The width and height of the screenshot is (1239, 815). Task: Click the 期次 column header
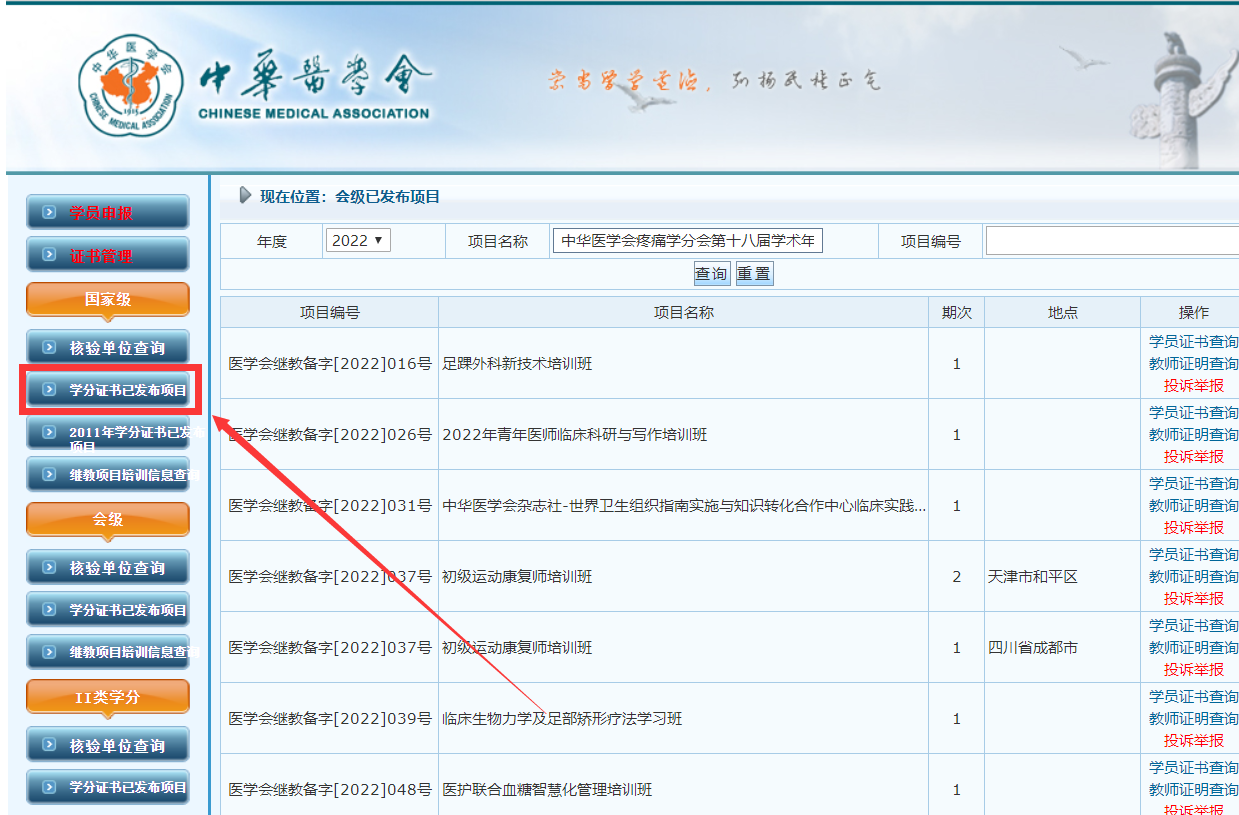click(956, 313)
